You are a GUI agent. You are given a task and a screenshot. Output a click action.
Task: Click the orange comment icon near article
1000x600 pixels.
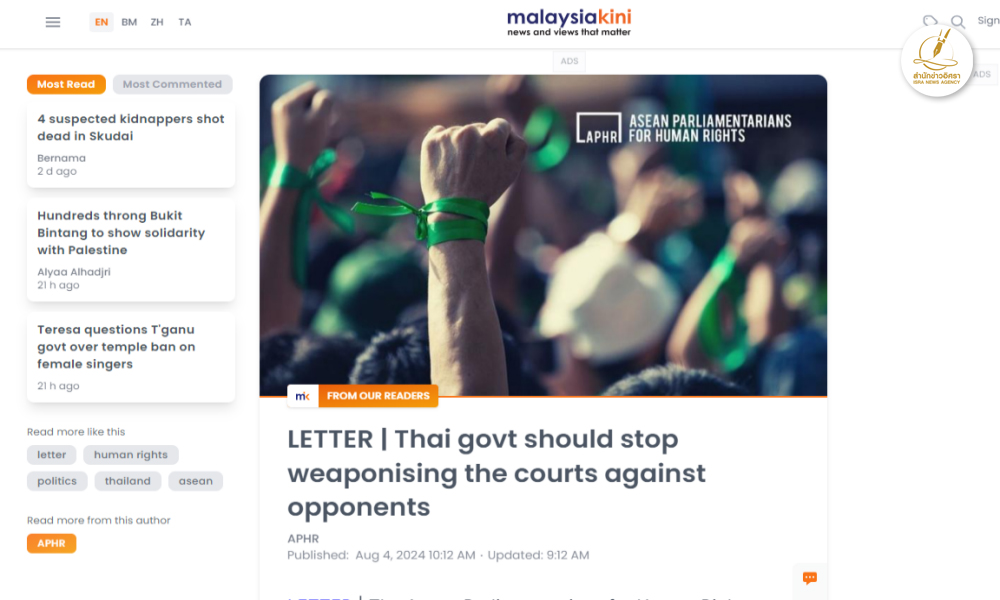pyautogui.click(x=809, y=578)
